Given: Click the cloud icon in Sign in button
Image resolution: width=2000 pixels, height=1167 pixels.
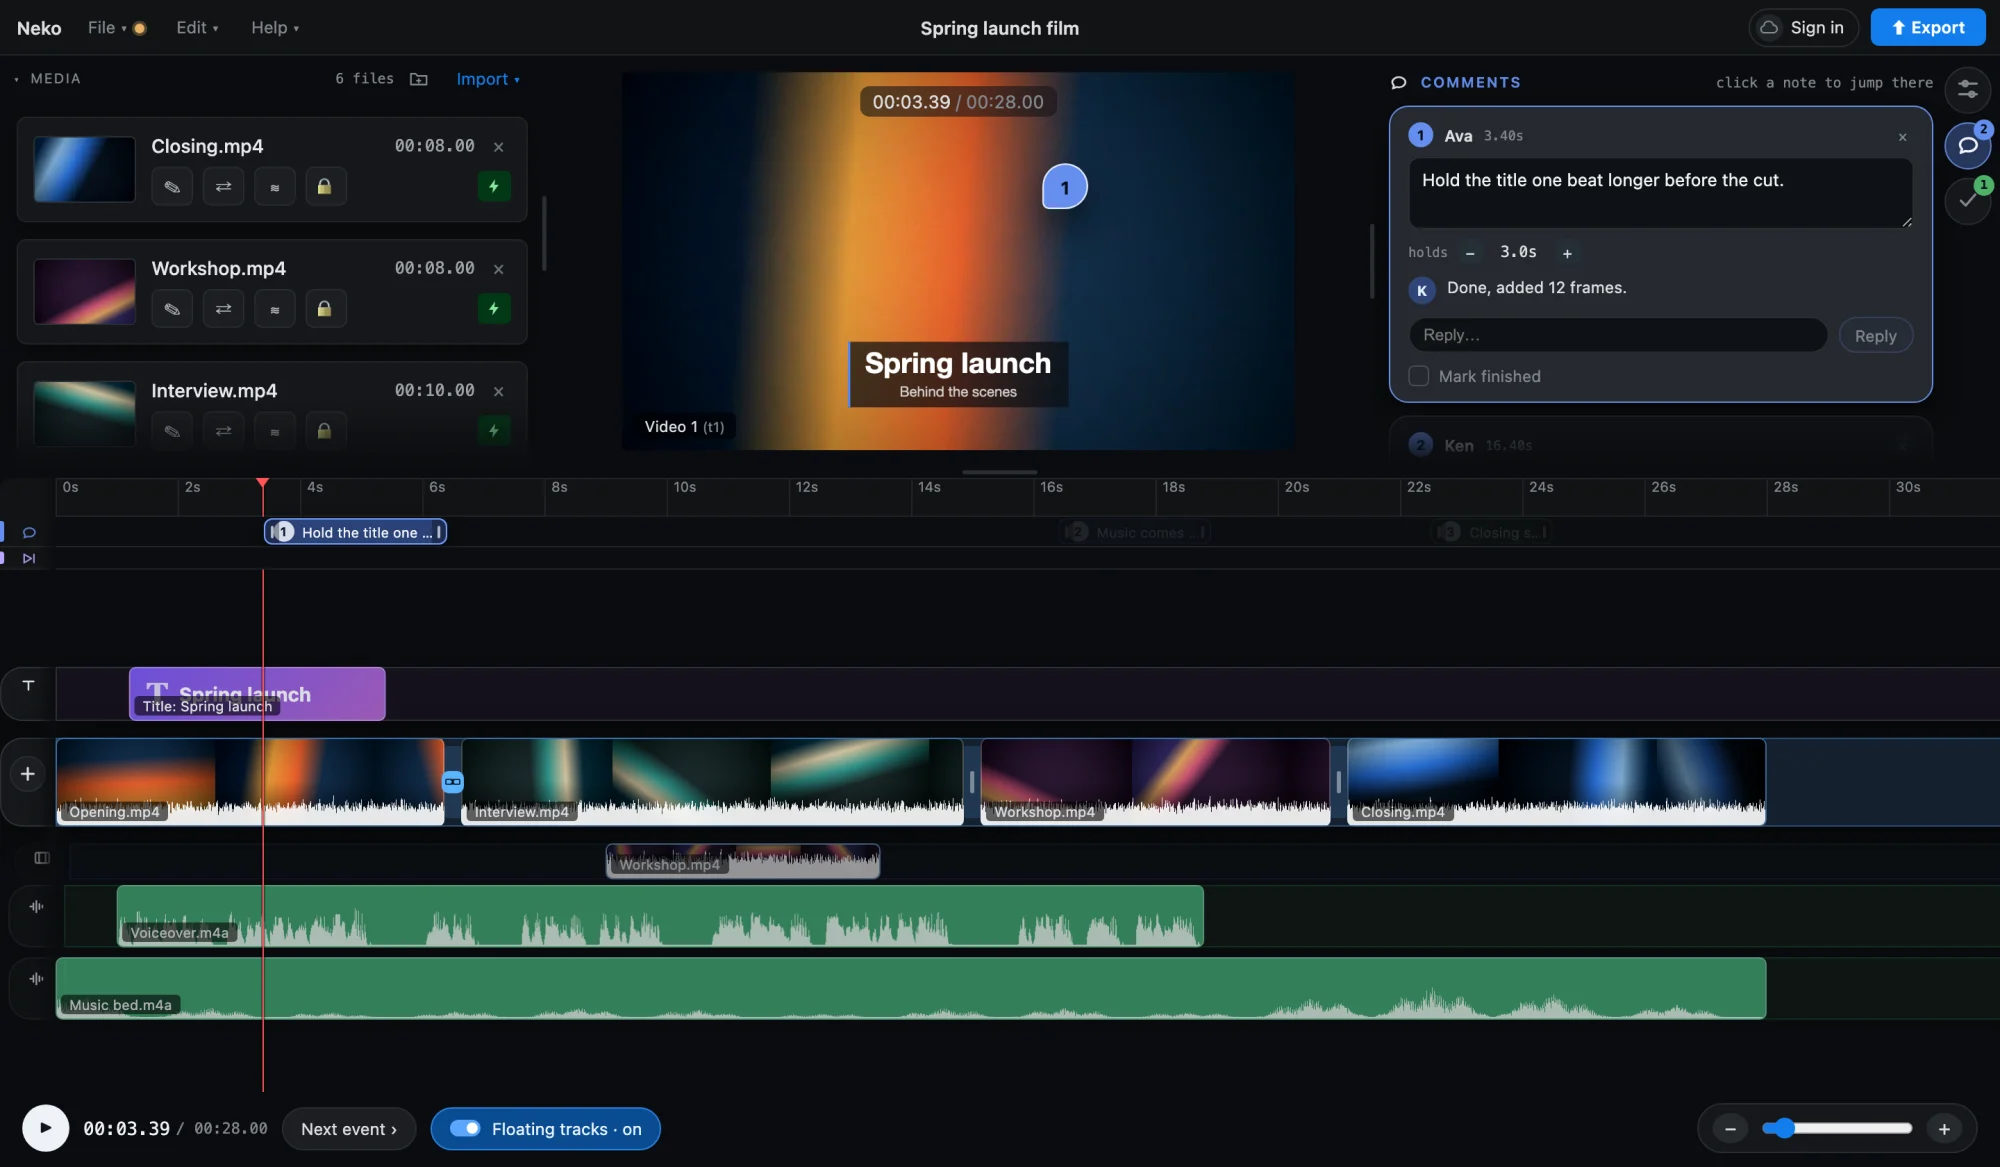Looking at the screenshot, I should 1769,28.
